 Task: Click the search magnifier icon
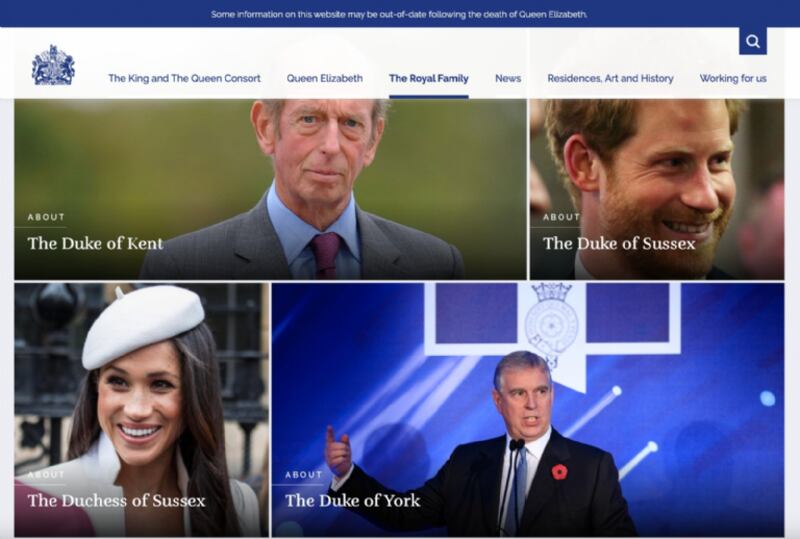click(x=753, y=41)
